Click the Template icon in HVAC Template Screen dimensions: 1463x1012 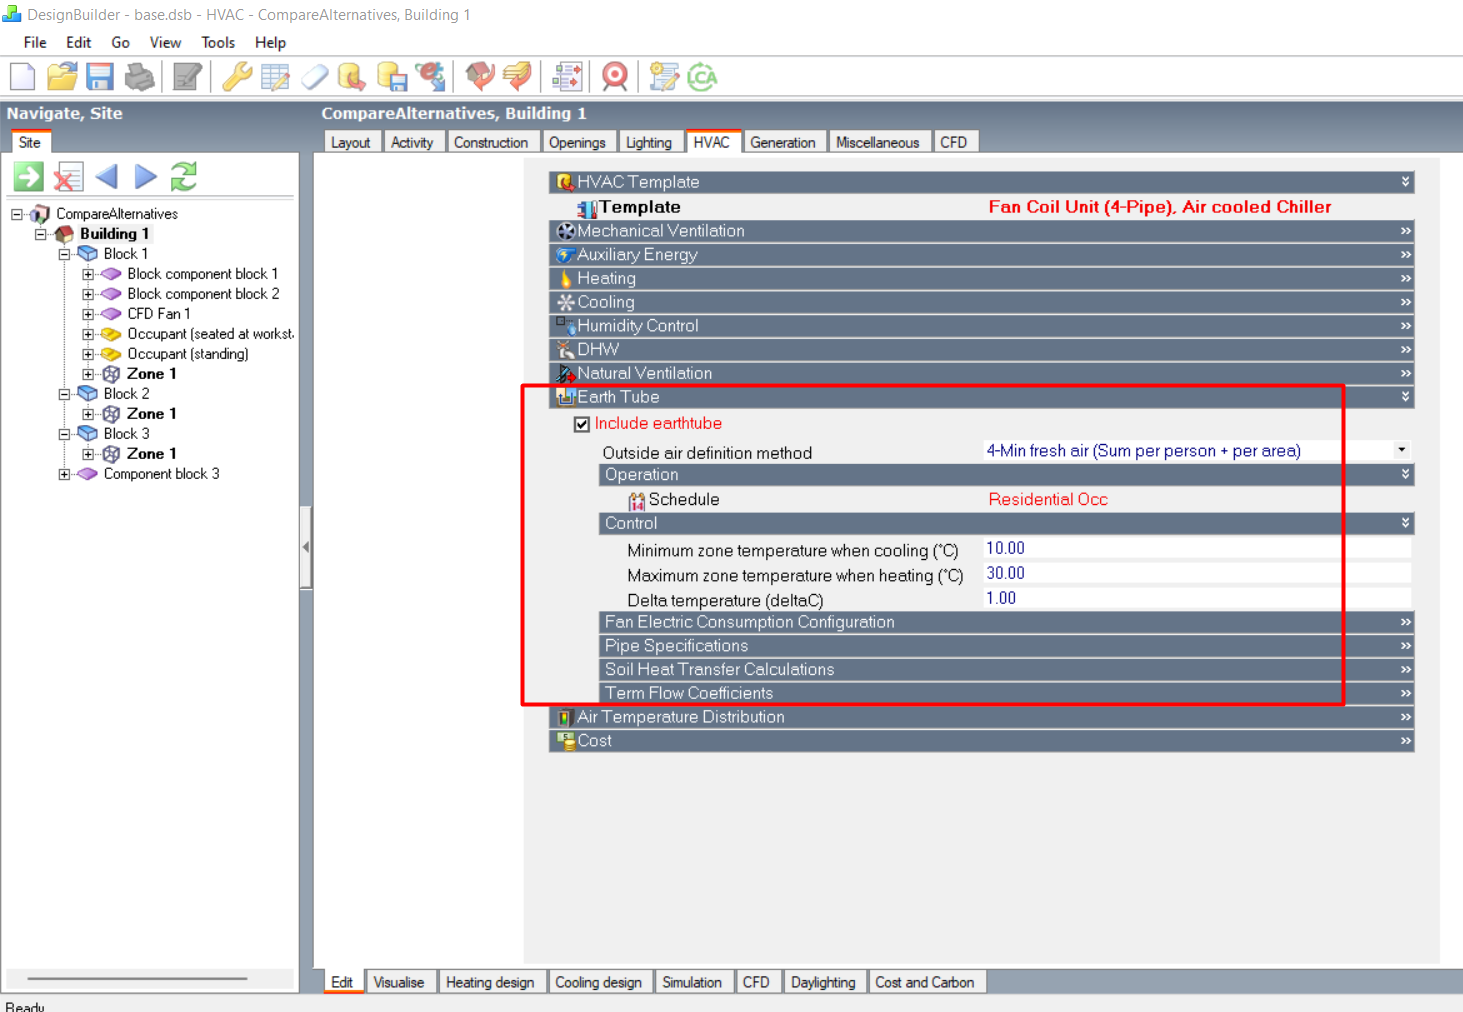587,208
